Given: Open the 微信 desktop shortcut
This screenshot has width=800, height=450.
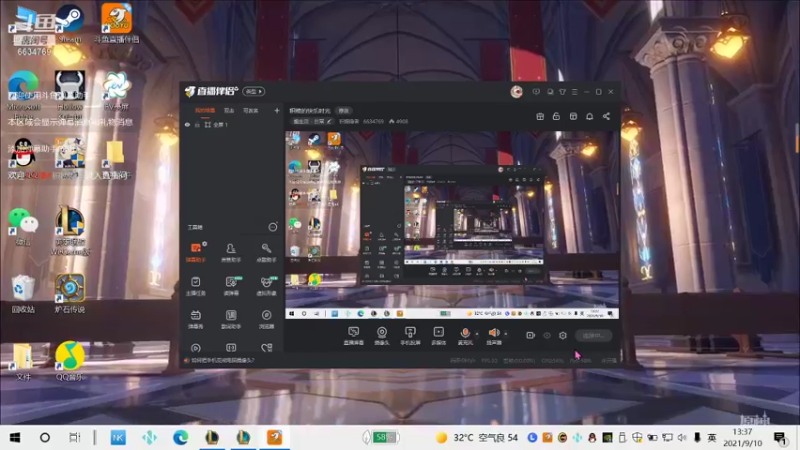Looking at the screenshot, I should pyautogui.click(x=23, y=227).
